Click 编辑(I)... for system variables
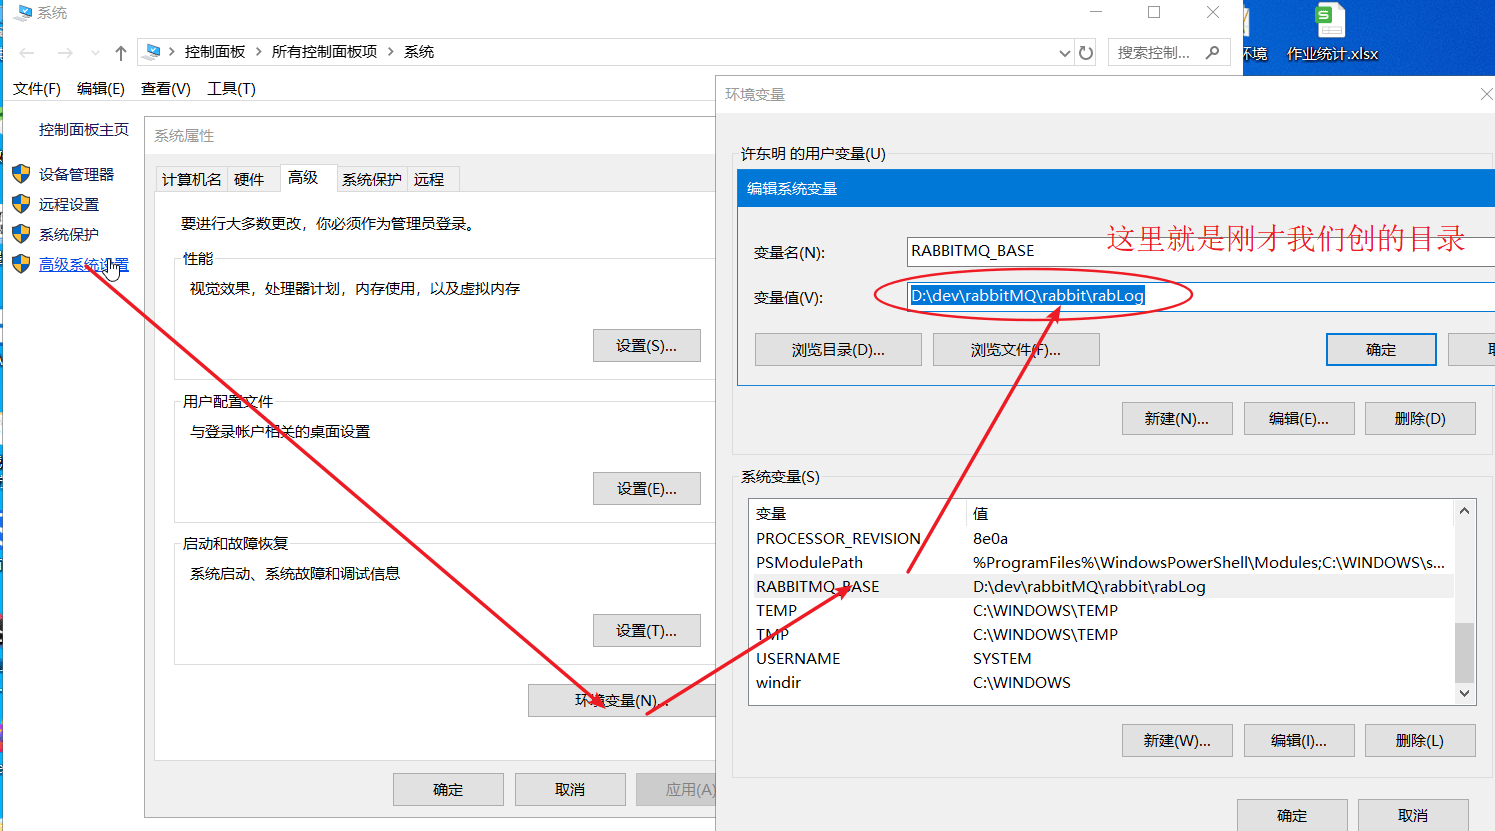 pos(1299,741)
